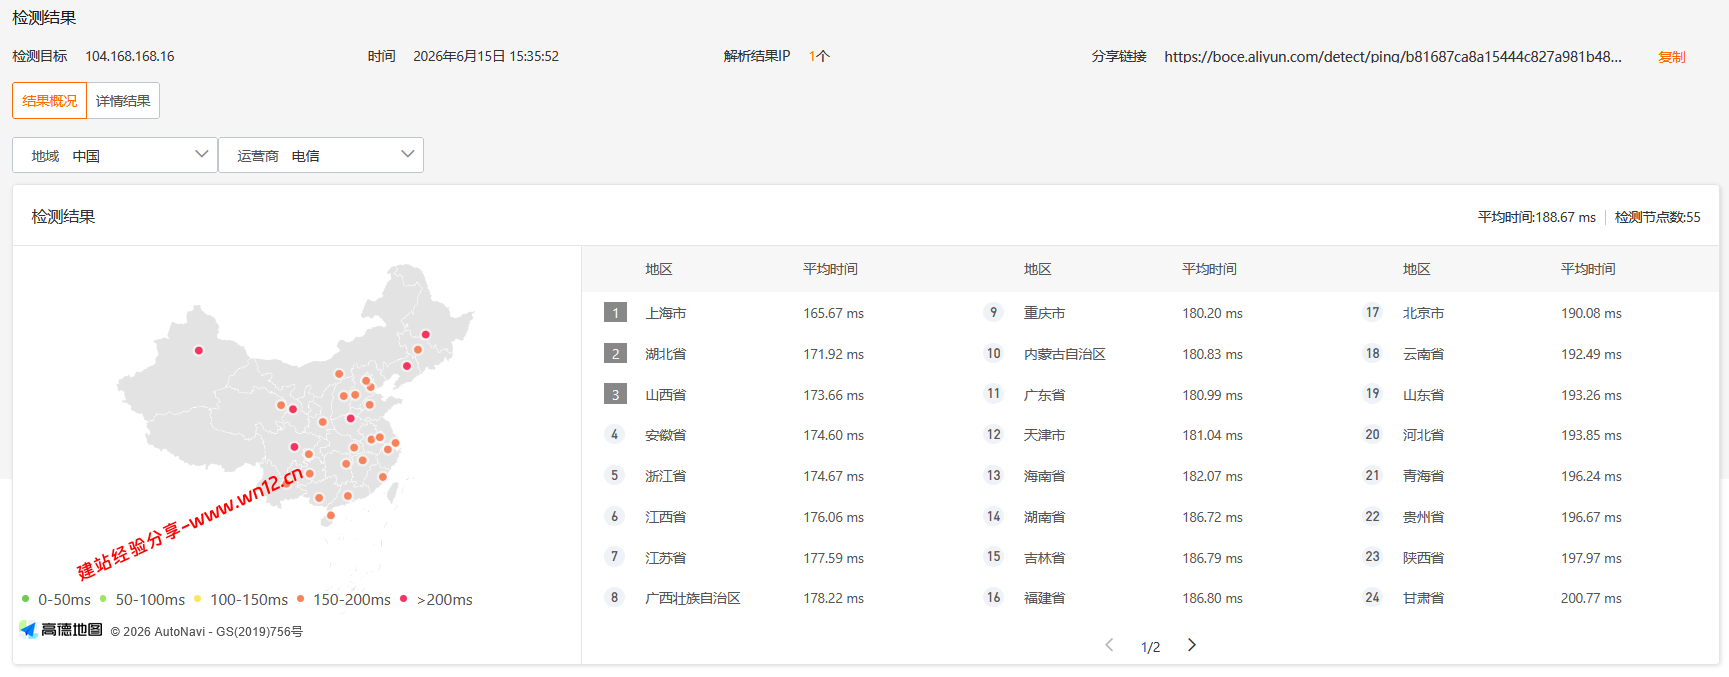This screenshot has width=1729, height=677.
Task: Copy the share link with 复制
Action: (1671, 57)
